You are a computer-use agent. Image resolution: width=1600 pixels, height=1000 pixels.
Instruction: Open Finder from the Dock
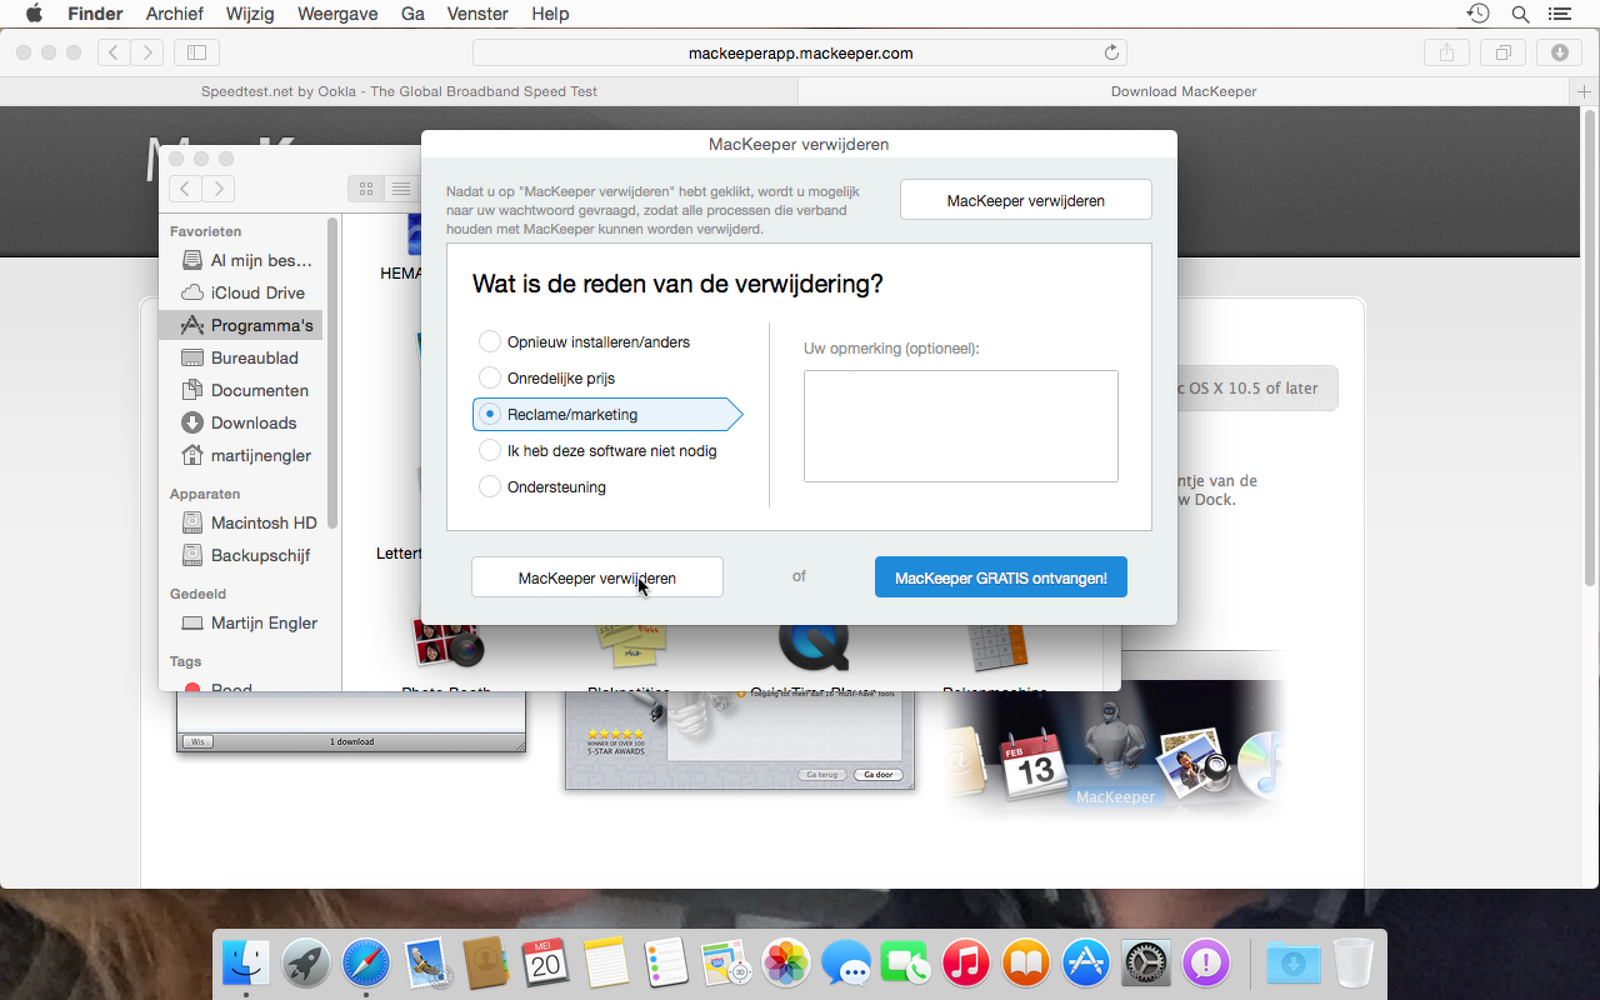click(x=246, y=963)
